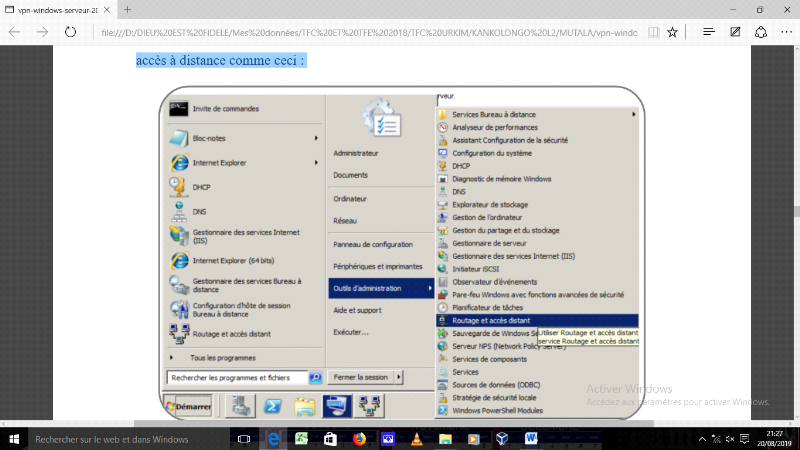Expand Services Bureau à distance arrow
Image resolution: width=800 pixels, height=450 pixels.
point(634,114)
